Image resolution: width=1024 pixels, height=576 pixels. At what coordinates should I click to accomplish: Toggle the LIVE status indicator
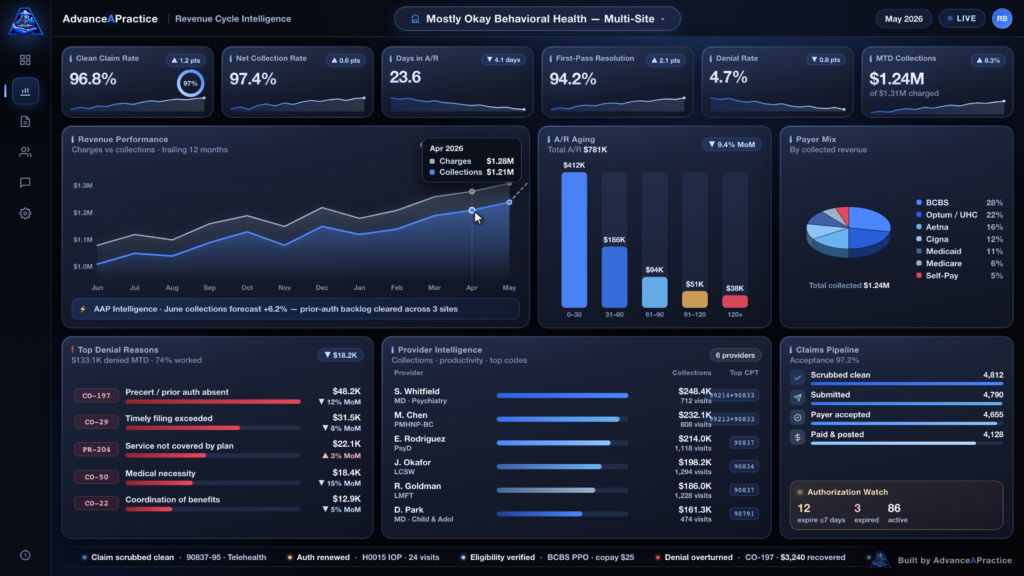click(962, 18)
